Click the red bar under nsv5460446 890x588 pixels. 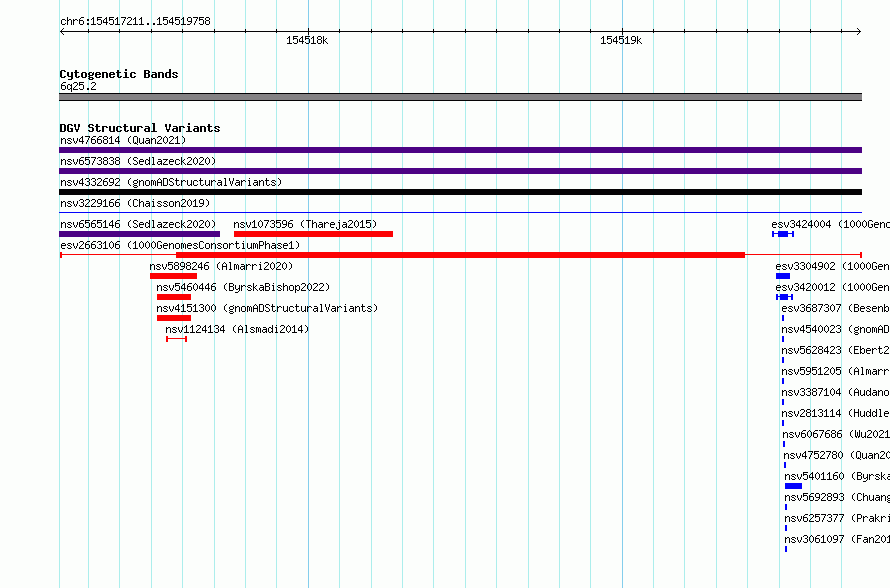(174, 297)
